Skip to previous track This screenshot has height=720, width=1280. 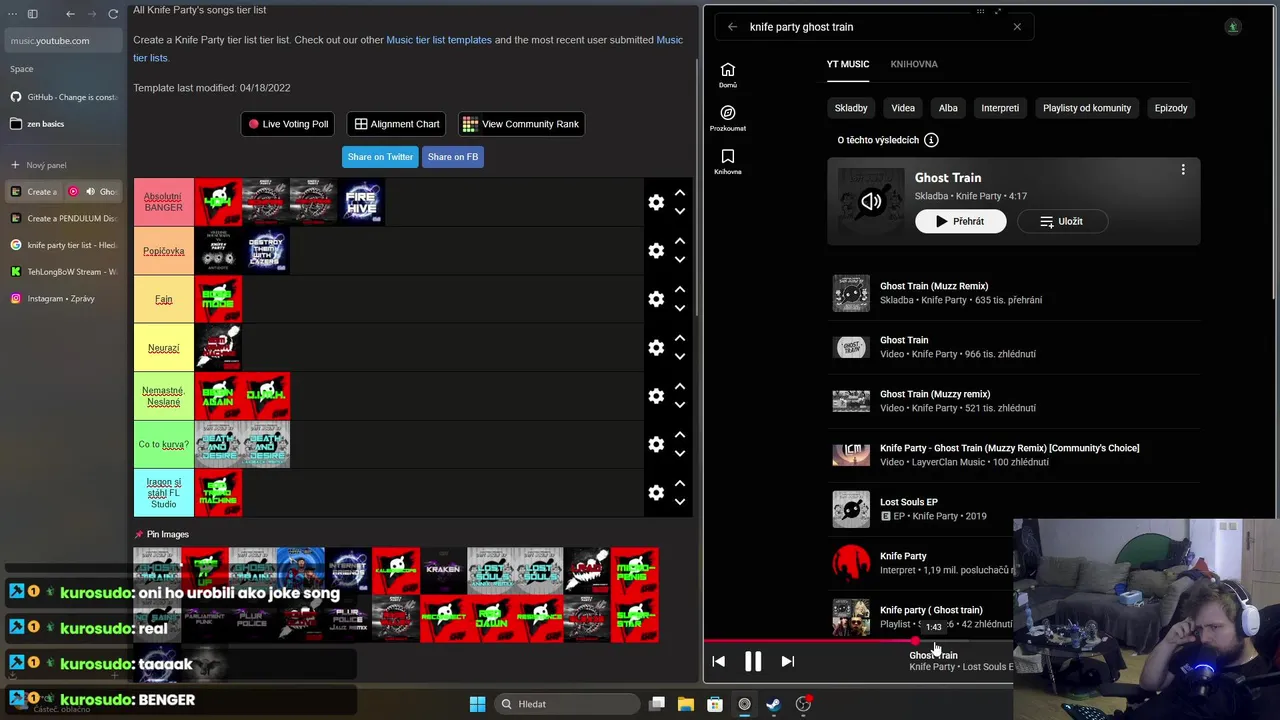[718, 661]
